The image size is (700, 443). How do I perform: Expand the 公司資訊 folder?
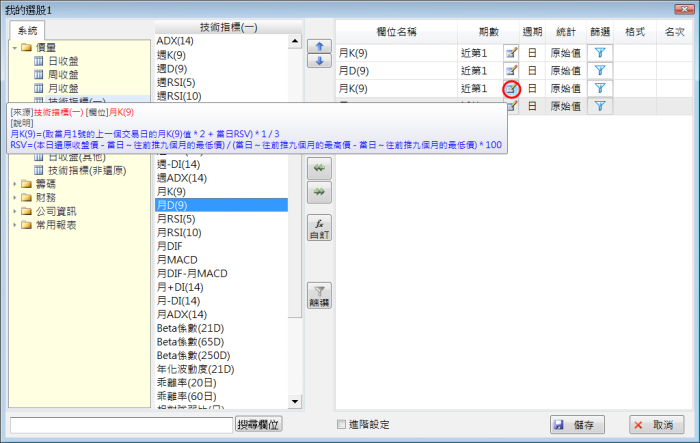(x=15, y=211)
